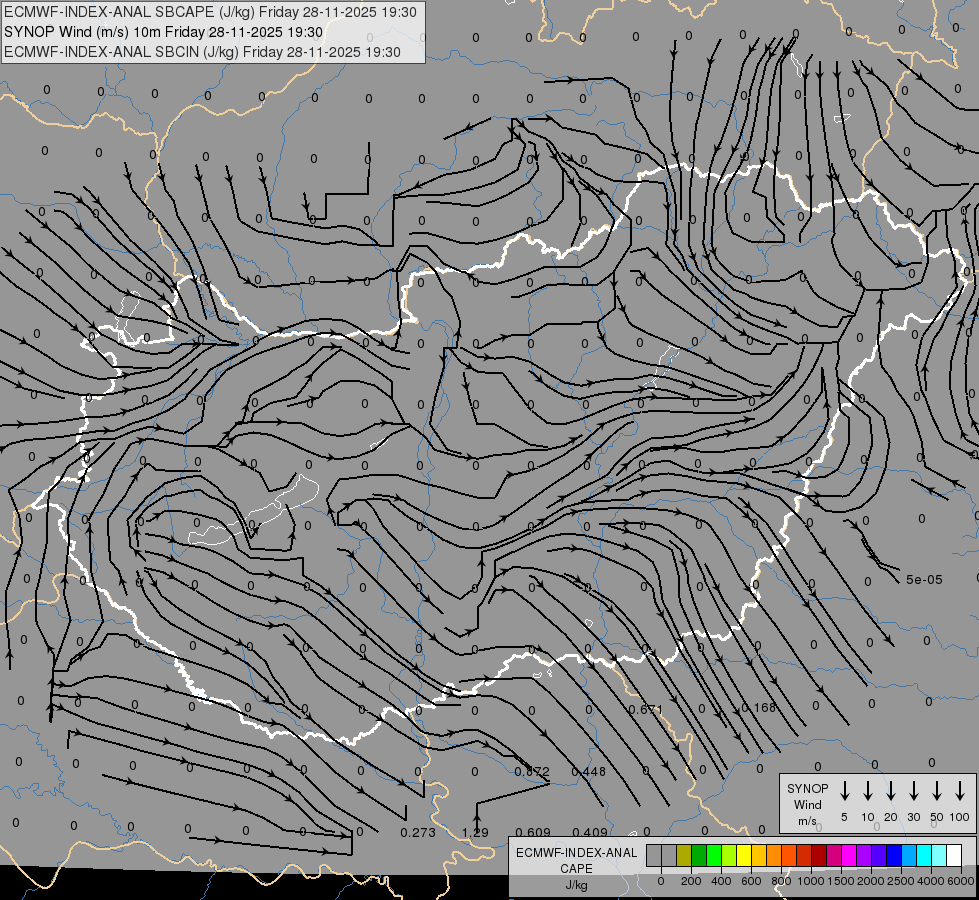Pick the white CAPE legend swatch
Viewport: 979px width, 900px height.
[x=954, y=855]
